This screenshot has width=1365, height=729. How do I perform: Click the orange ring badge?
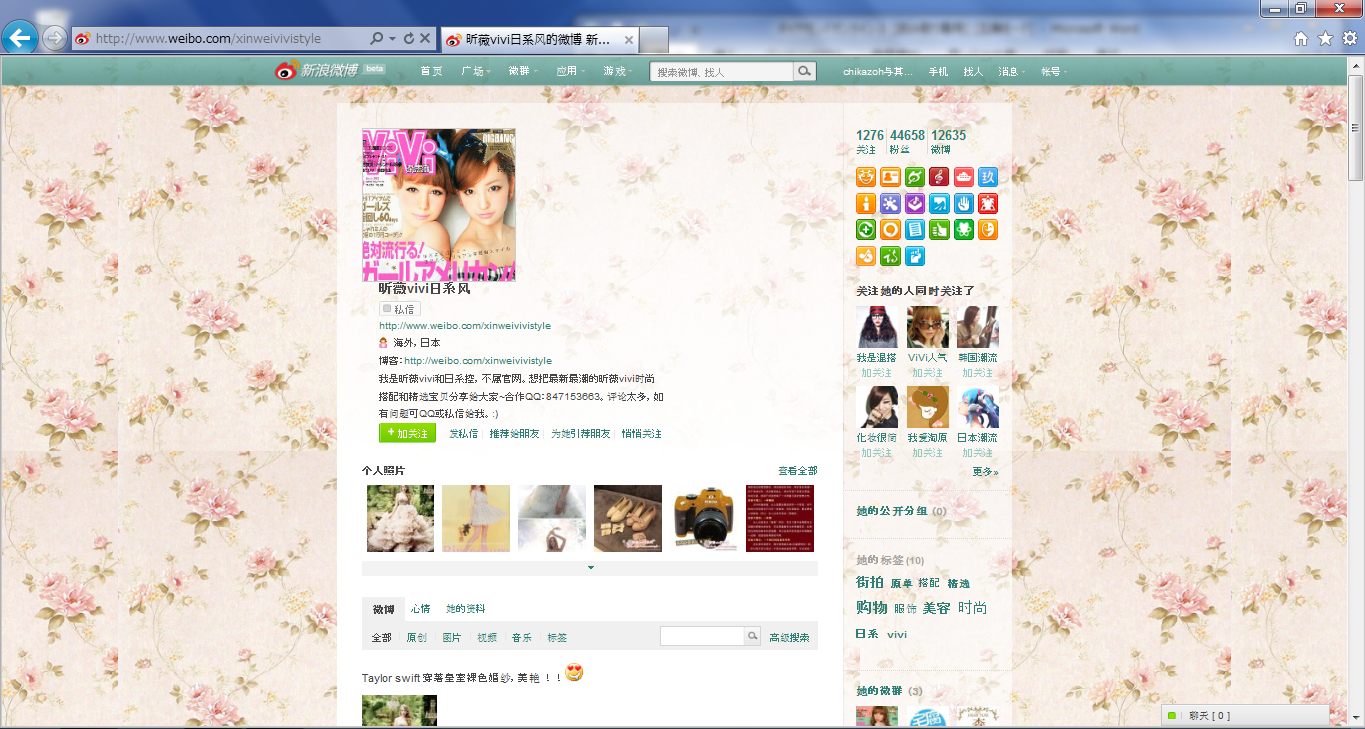coord(891,229)
